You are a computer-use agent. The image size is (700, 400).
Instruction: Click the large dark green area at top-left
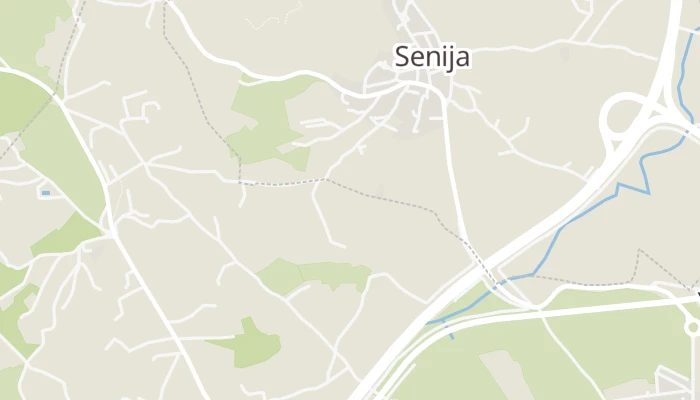coord(22,103)
